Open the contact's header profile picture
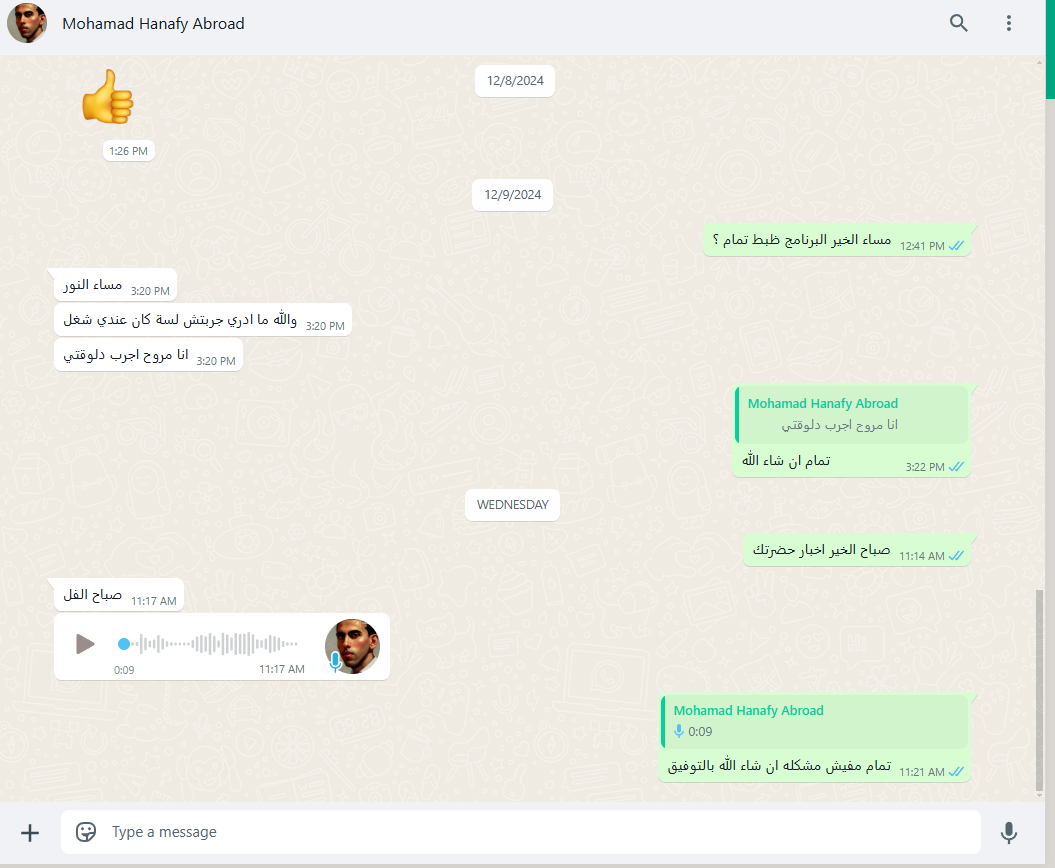This screenshot has width=1055, height=868. 27,23
